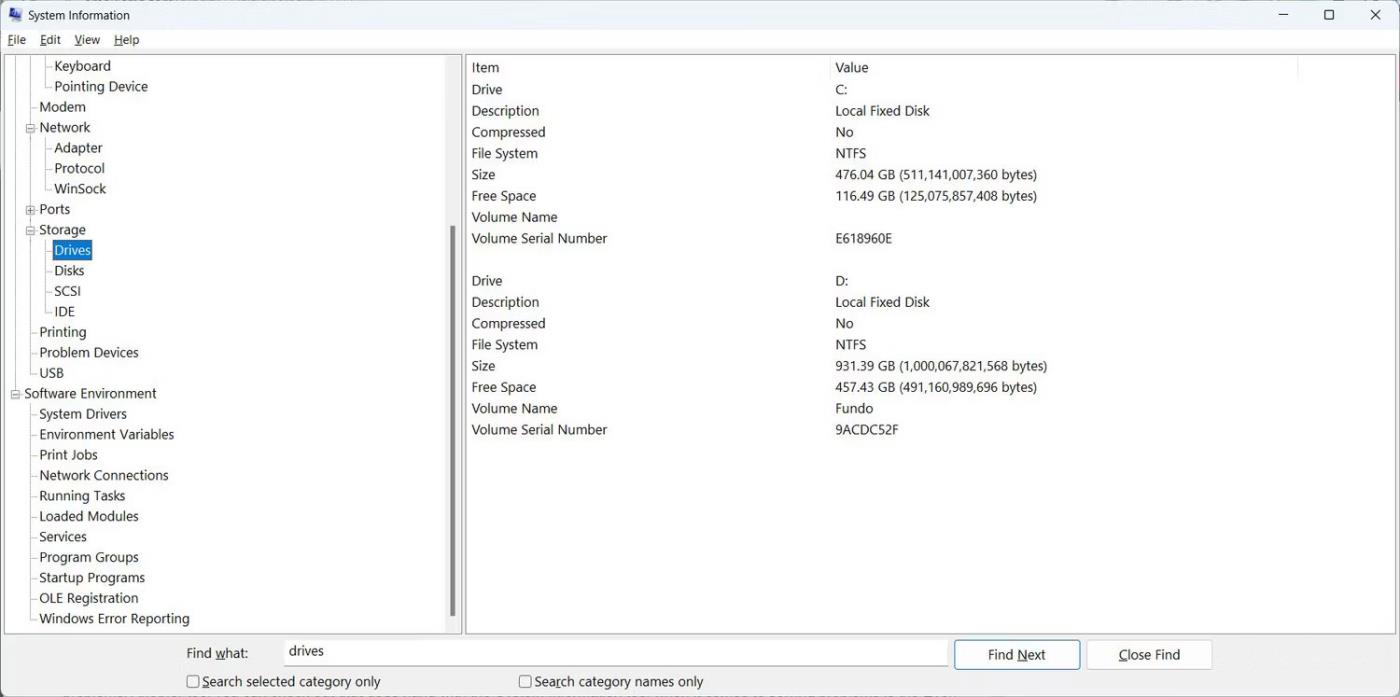Viewport: 1400px width, 697px height.
Task: Click the C: drive value
Action: [x=841, y=90]
